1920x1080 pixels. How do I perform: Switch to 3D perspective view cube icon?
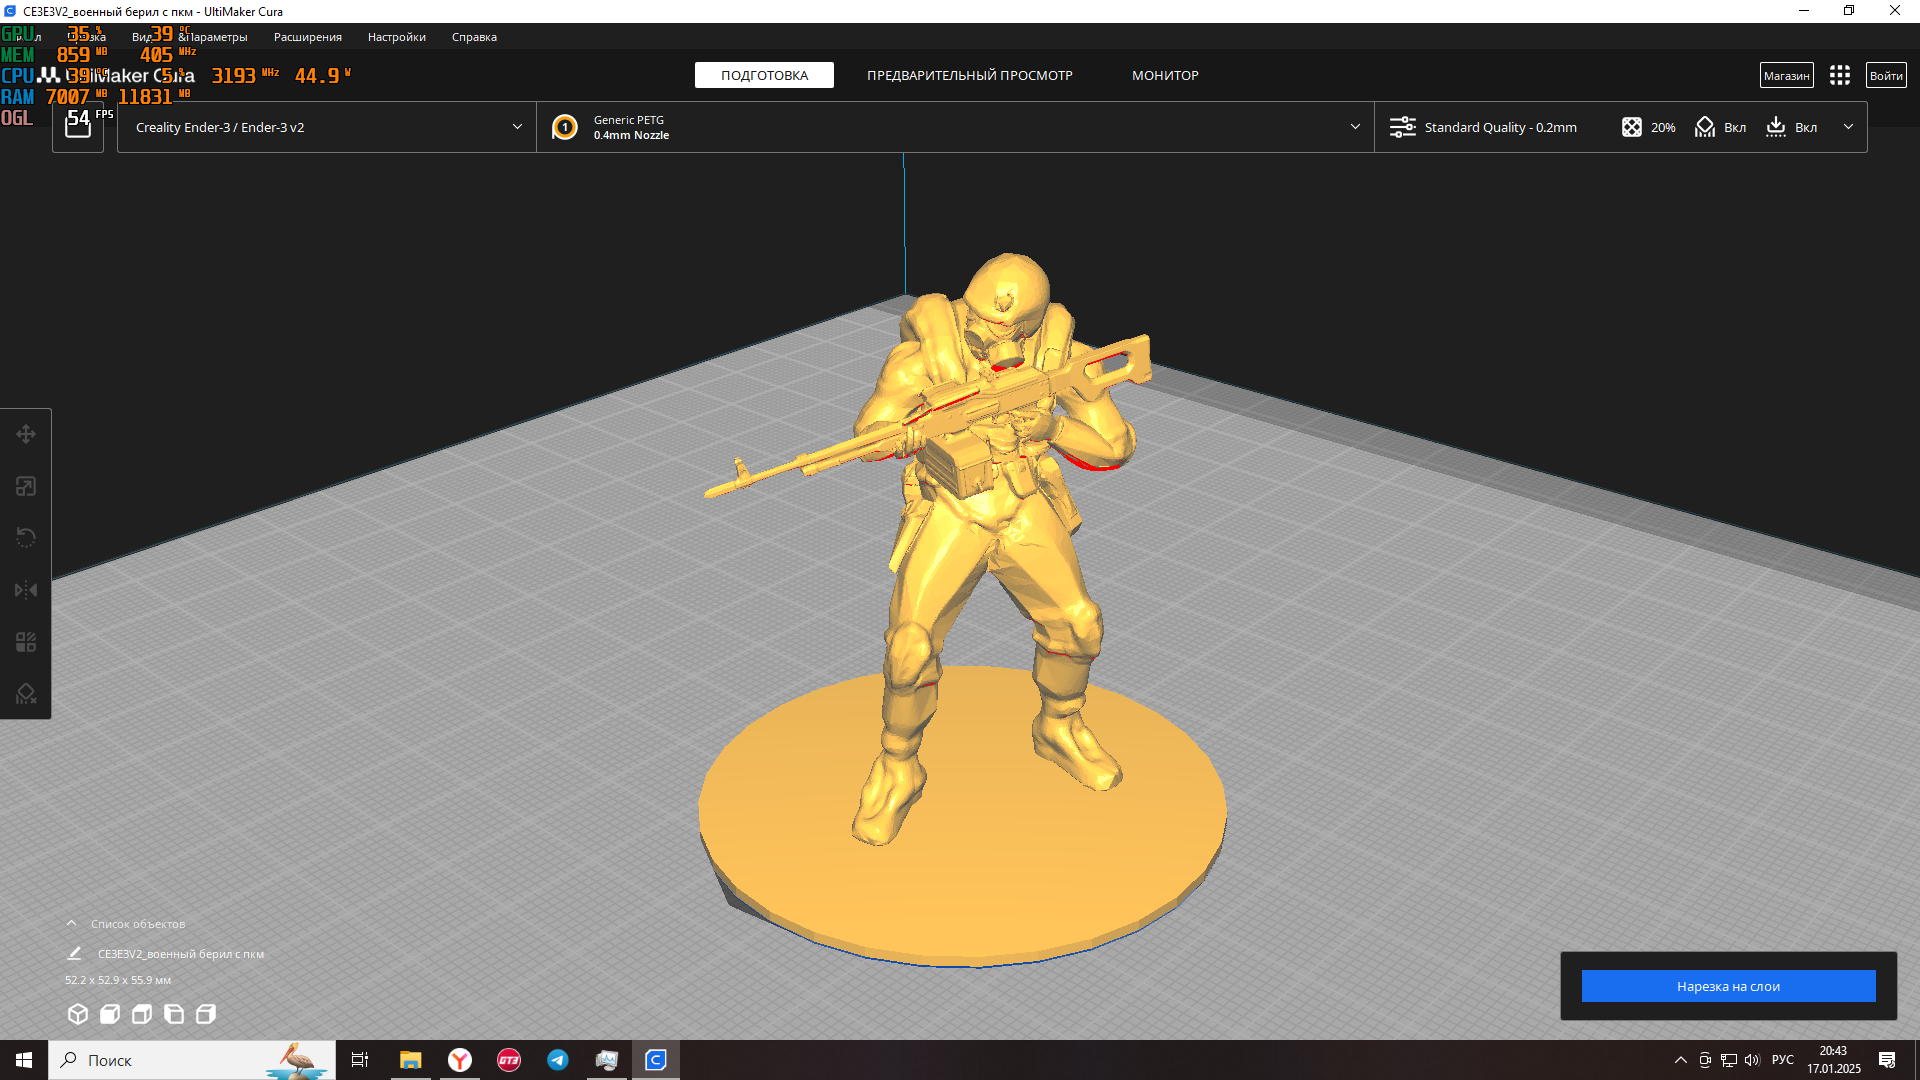tap(78, 1014)
